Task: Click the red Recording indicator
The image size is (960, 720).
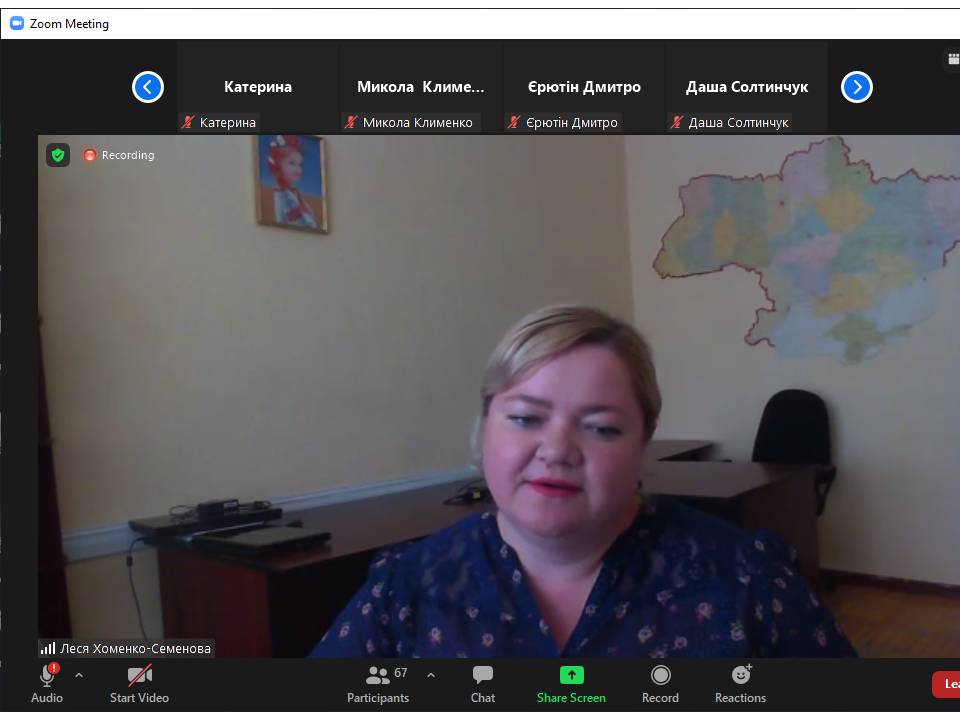Action: (x=119, y=155)
